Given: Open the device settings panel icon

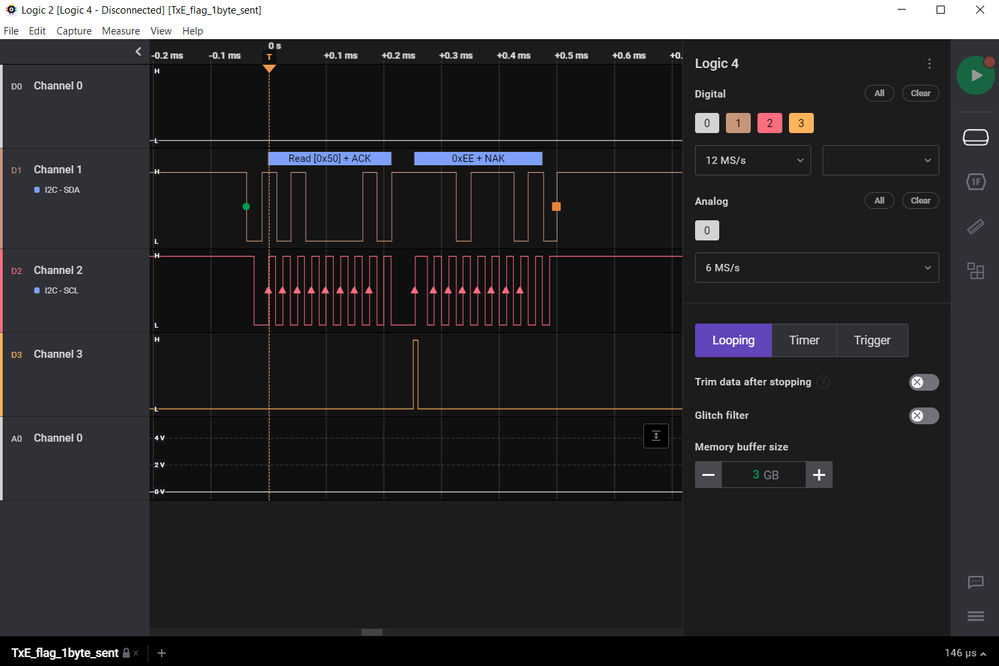Looking at the screenshot, I should pos(975,137).
